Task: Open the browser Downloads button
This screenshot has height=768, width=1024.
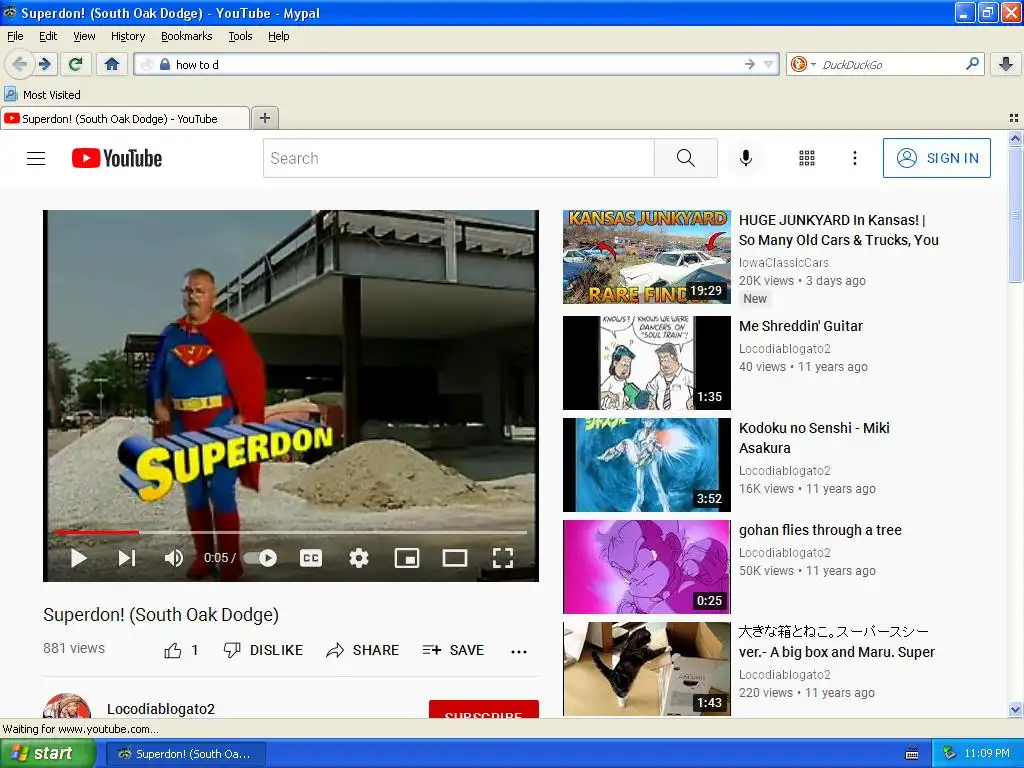Action: coord(1006,64)
